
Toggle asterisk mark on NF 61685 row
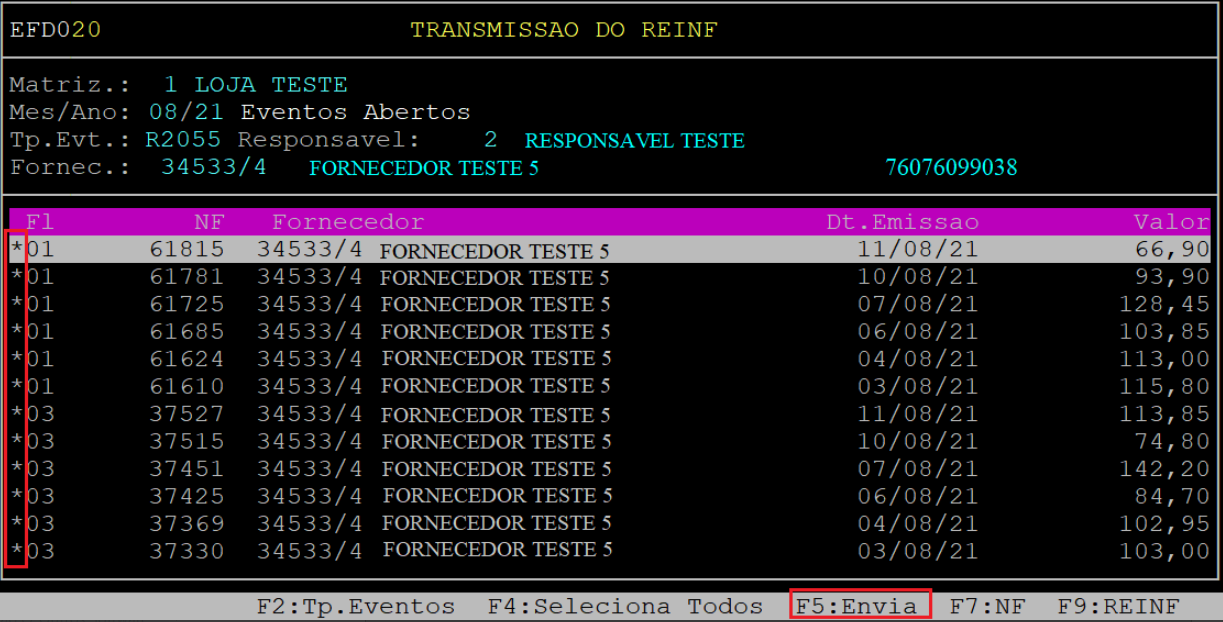coord(16,331)
